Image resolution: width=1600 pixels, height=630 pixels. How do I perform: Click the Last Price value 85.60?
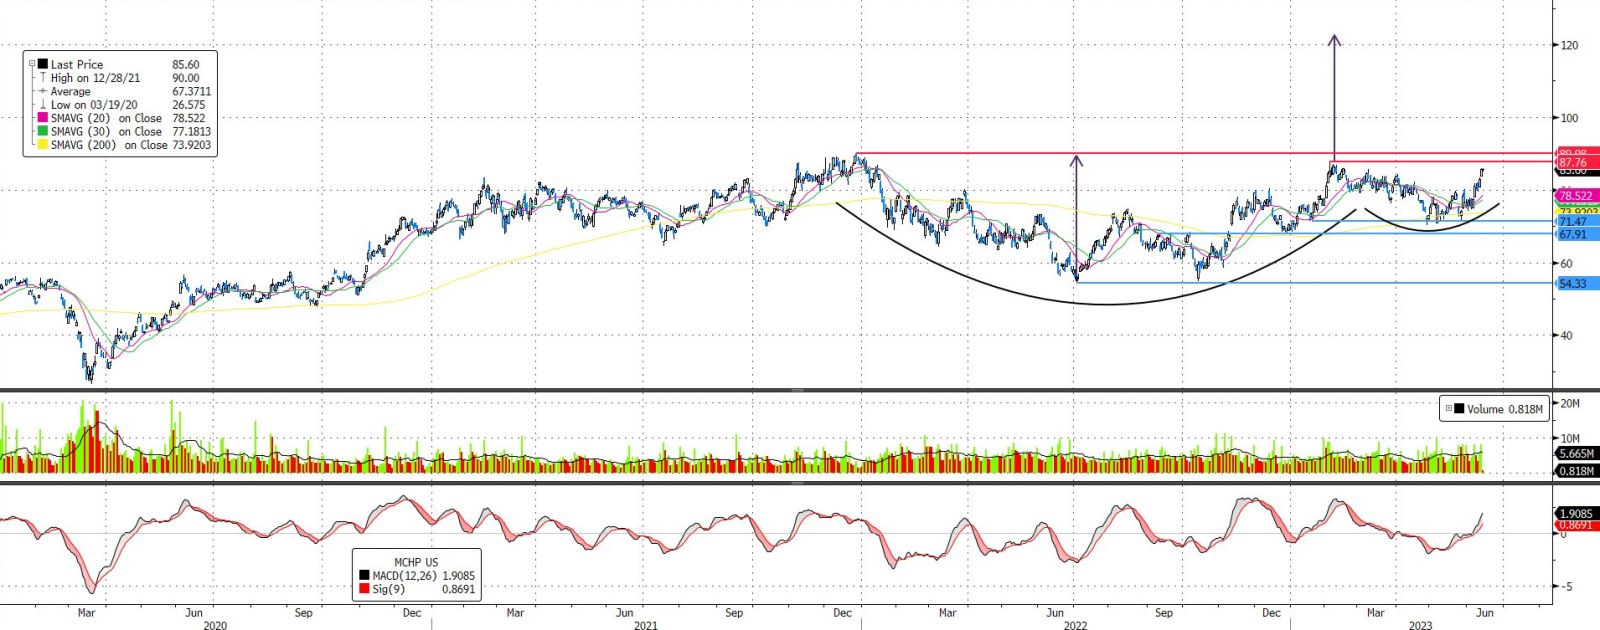tap(186, 64)
